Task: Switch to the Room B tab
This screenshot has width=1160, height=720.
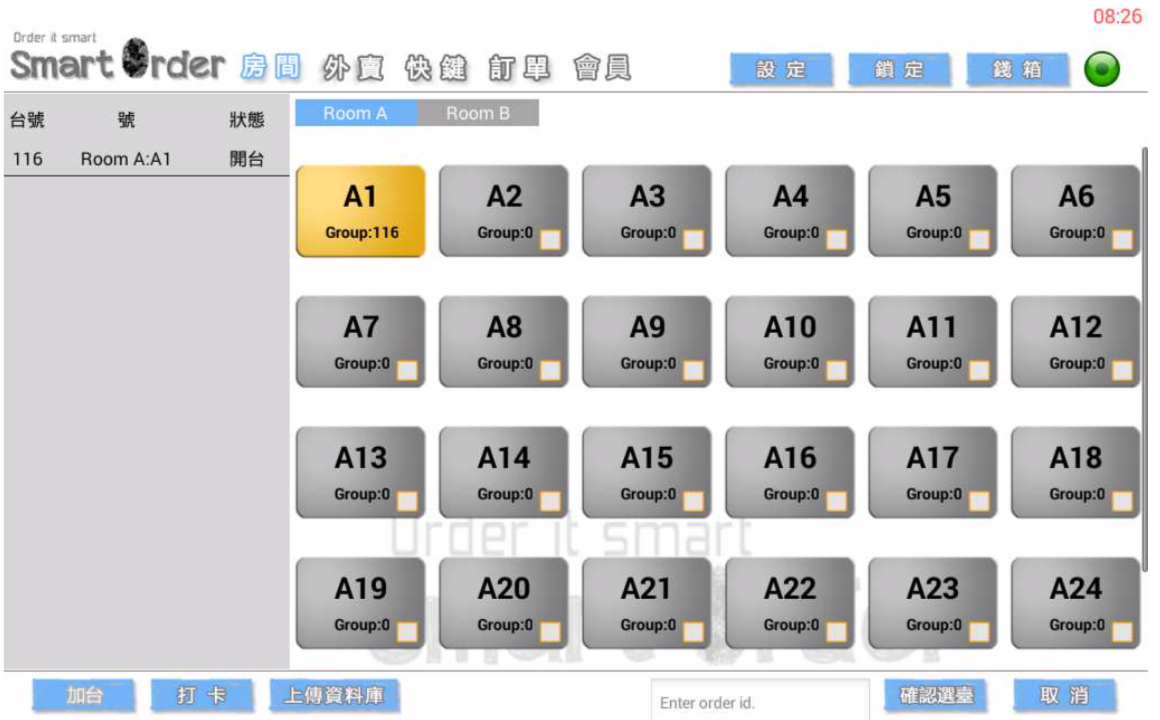Action: [x=478, y=113]
